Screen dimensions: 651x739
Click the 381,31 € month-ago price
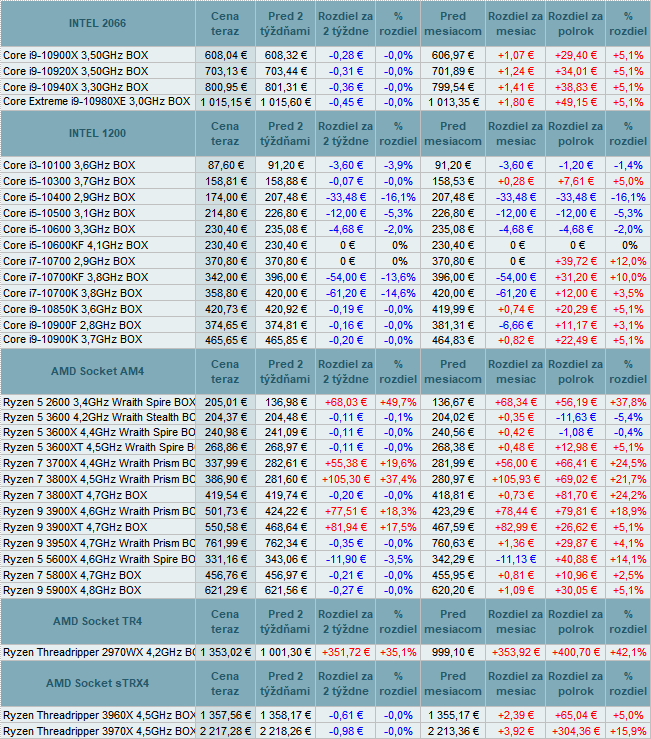[x=453, y=326]
